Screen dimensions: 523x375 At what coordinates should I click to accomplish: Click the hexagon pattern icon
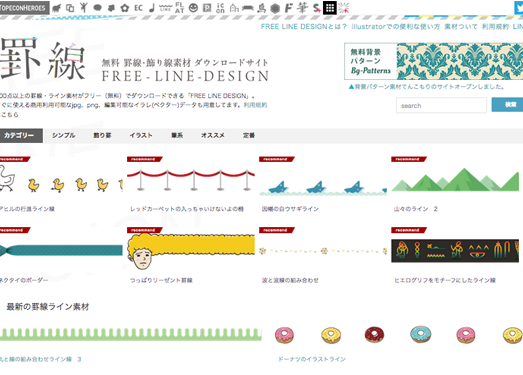275,8
